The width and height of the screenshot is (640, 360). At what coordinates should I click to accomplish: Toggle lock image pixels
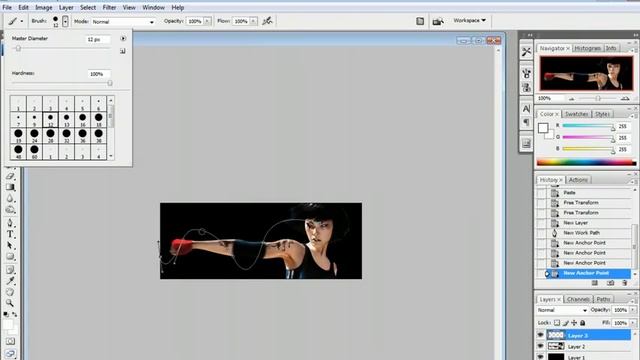[565, 323]
